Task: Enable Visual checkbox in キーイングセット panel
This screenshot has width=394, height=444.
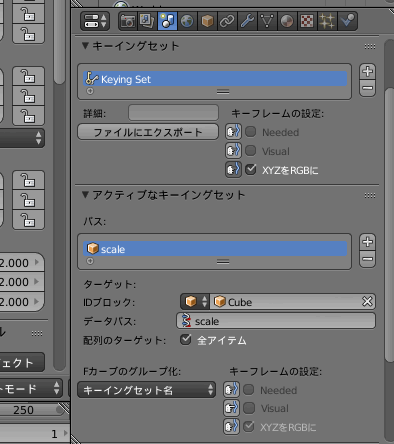Action: click(251, 151)
